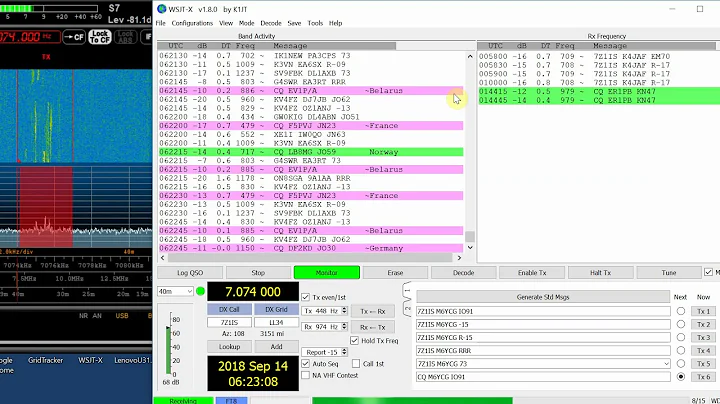Click the WSJT-X globe icon in title bar
Screen dimensions: 720x404
(162, 9)
